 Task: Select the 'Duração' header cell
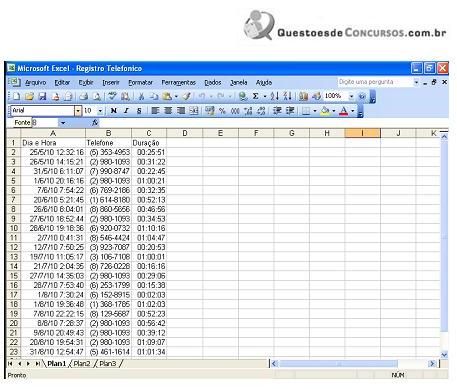click(149, 143)
